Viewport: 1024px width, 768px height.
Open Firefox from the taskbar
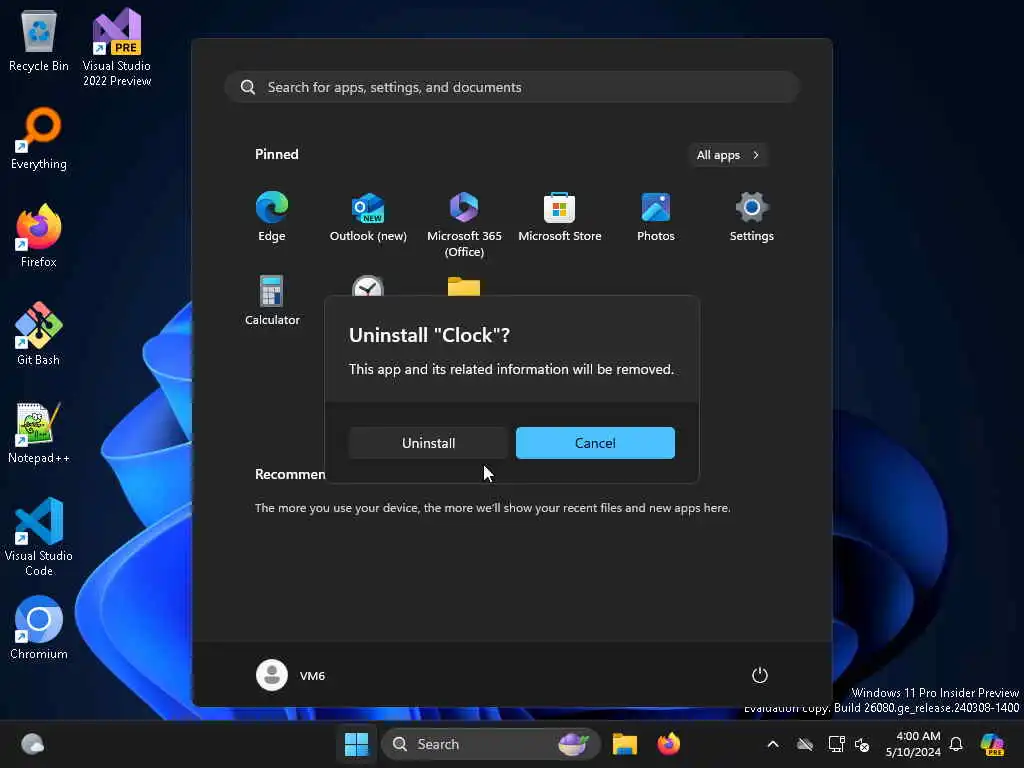[669, 744]
